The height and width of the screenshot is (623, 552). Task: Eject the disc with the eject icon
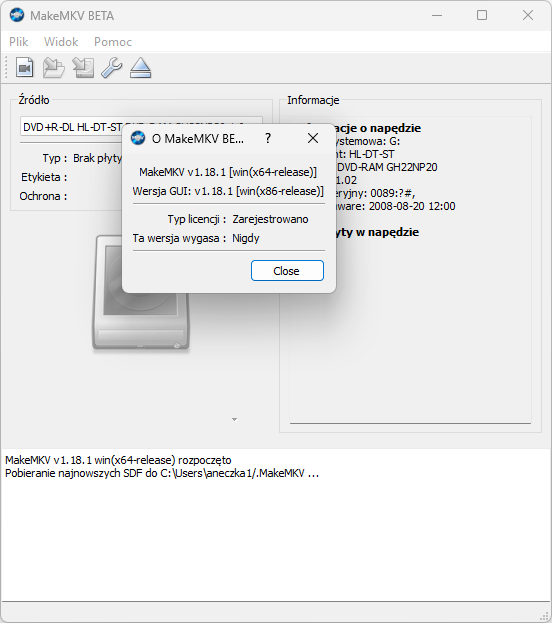coord(140,68)
